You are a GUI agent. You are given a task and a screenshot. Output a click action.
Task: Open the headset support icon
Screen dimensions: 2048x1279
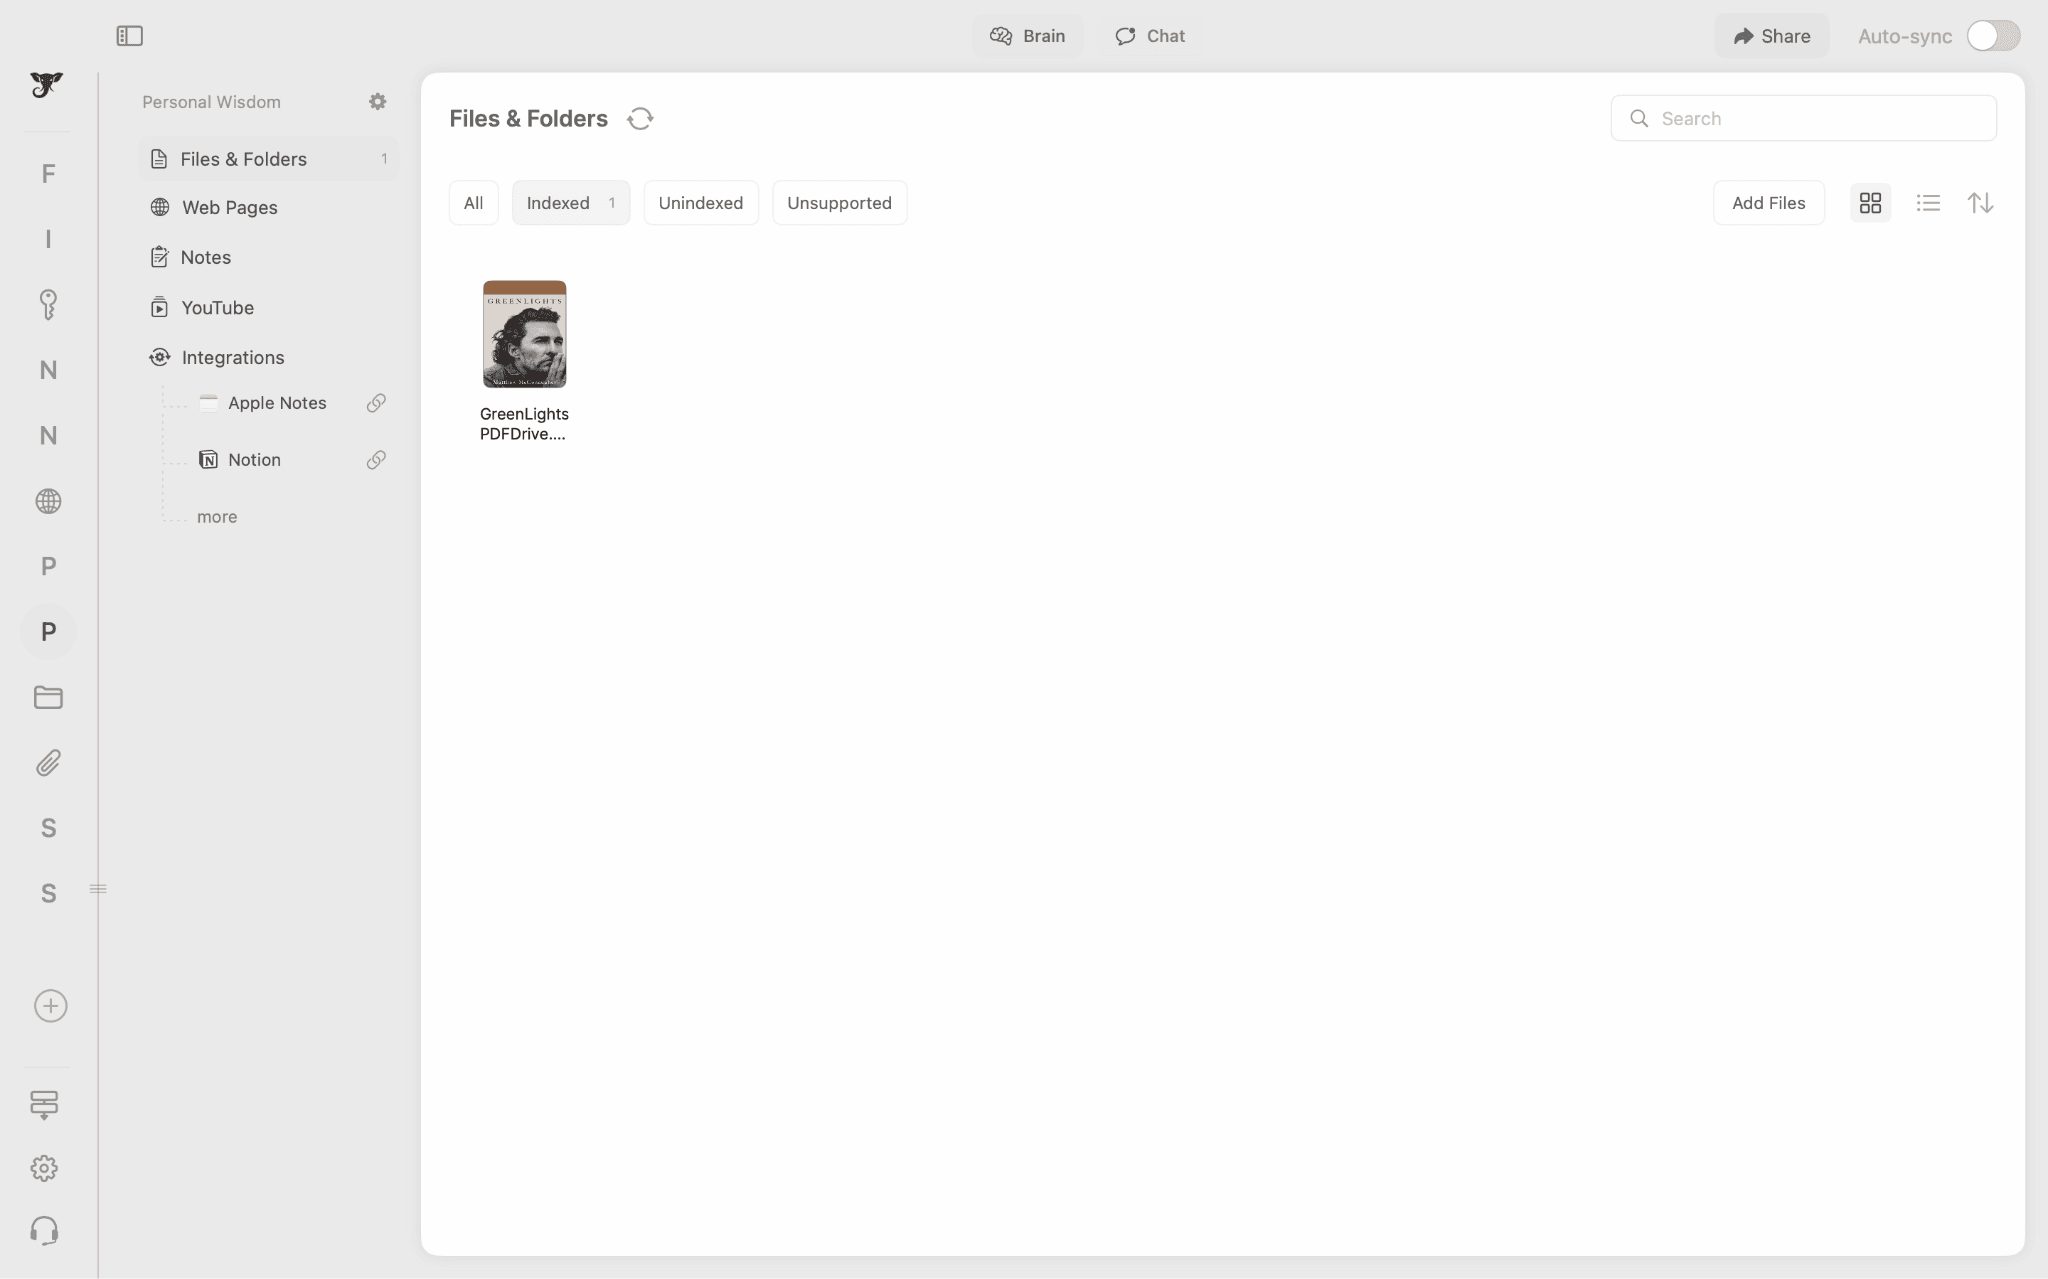tap(45, 1231)
